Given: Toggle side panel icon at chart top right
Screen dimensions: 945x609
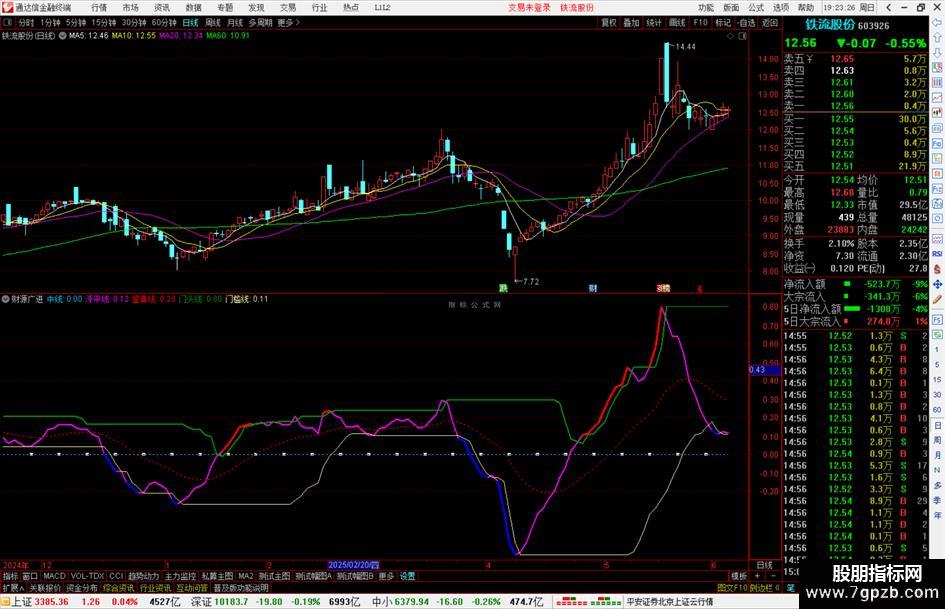Looking at the screenshot, I should (x=742, y=36).
